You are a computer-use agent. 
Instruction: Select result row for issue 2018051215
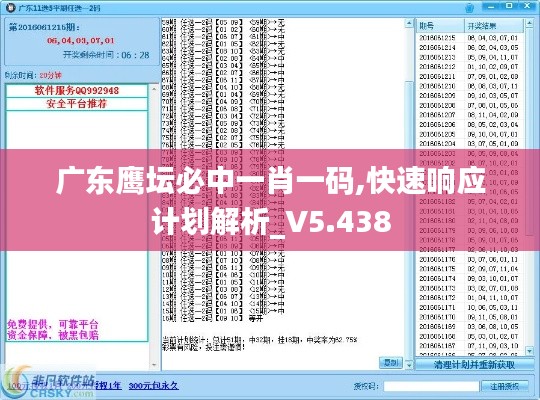[x=470, y=38]
